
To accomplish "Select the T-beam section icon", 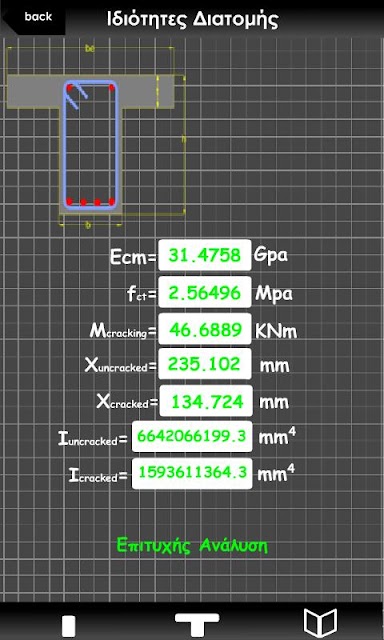I will click(x=197, y=624).
